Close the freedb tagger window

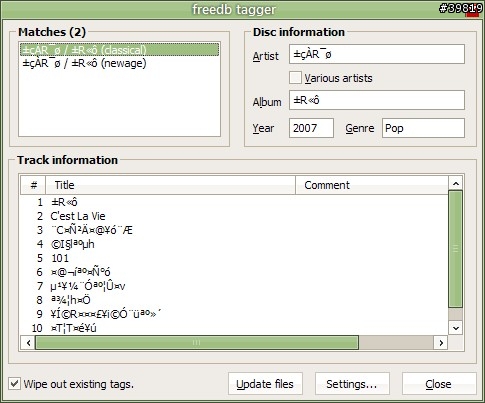pos(472,10)
